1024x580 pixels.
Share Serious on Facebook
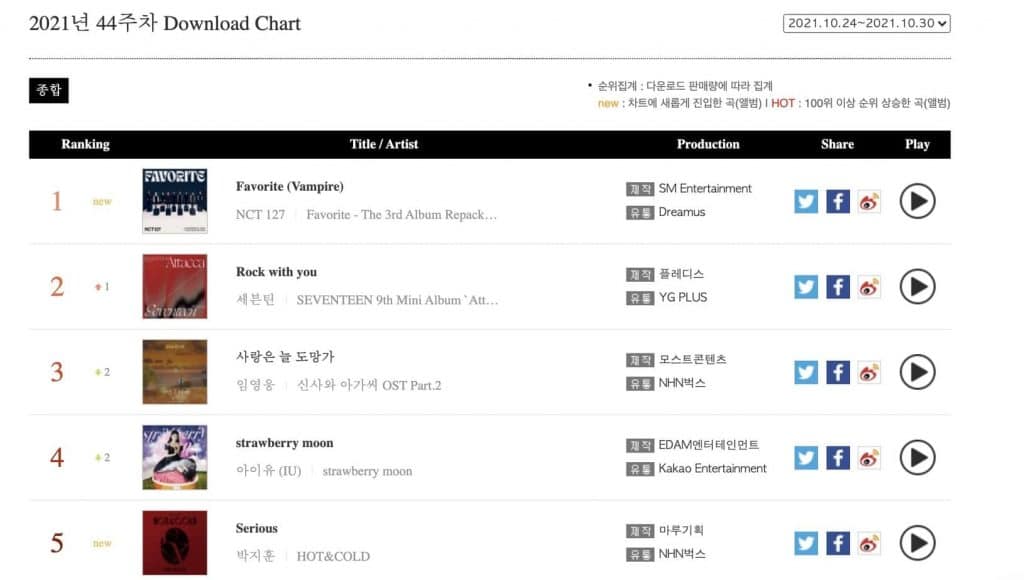(838, 543)
